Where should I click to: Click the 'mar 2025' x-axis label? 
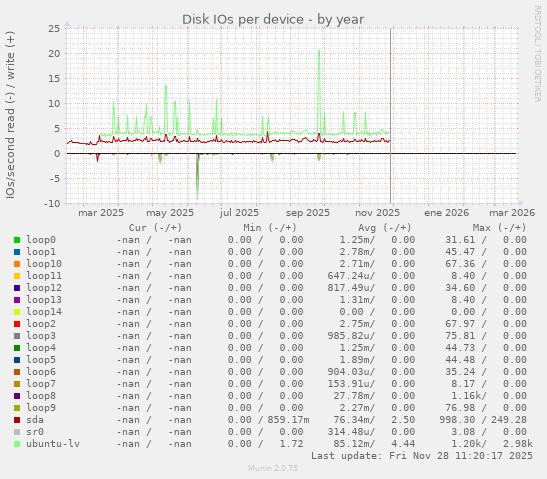pyautogui.click(x=101, y=213)
